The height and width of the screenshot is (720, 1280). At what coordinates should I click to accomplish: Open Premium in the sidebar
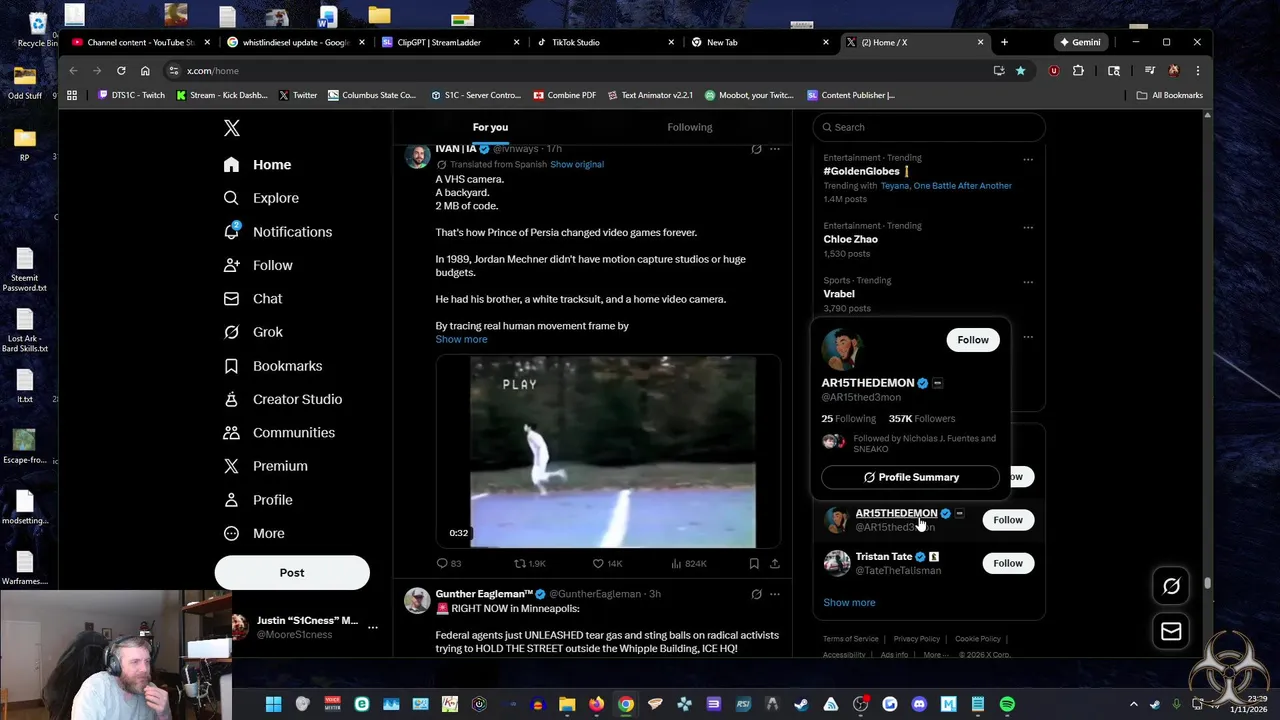coord(265,466)
